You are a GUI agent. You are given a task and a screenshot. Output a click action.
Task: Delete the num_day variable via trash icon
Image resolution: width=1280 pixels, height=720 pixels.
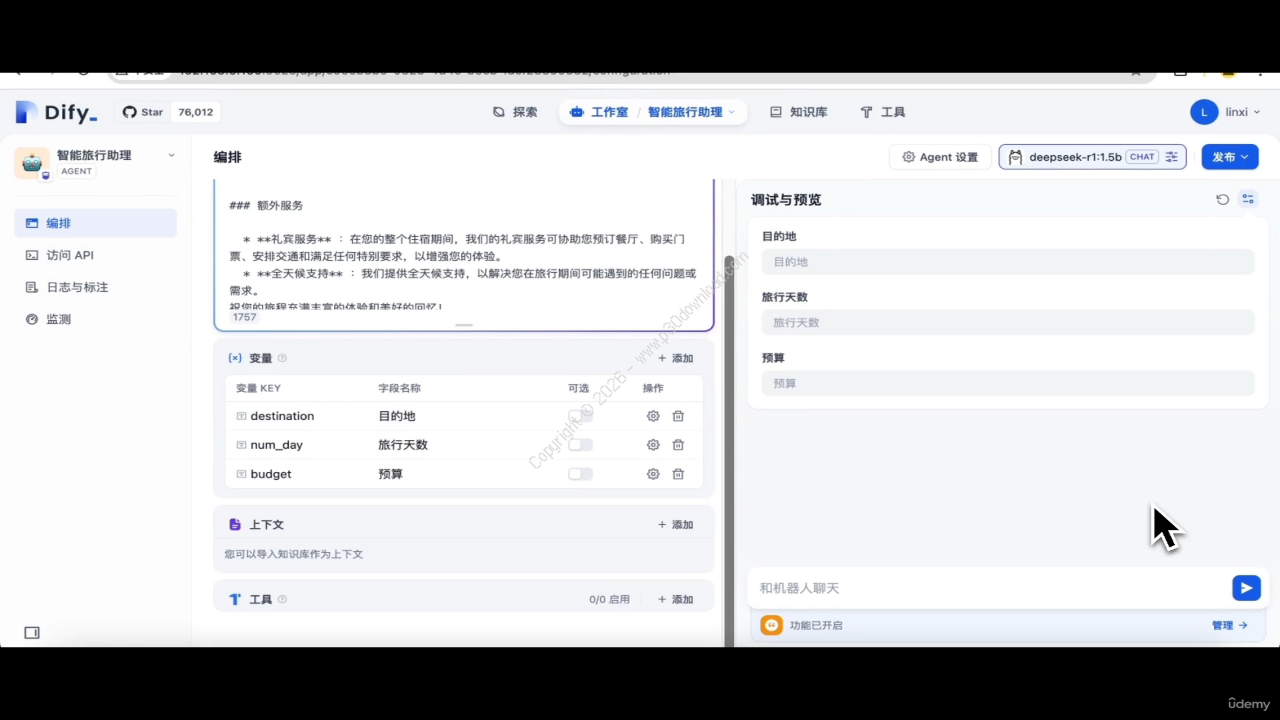[x=678, y=445]
